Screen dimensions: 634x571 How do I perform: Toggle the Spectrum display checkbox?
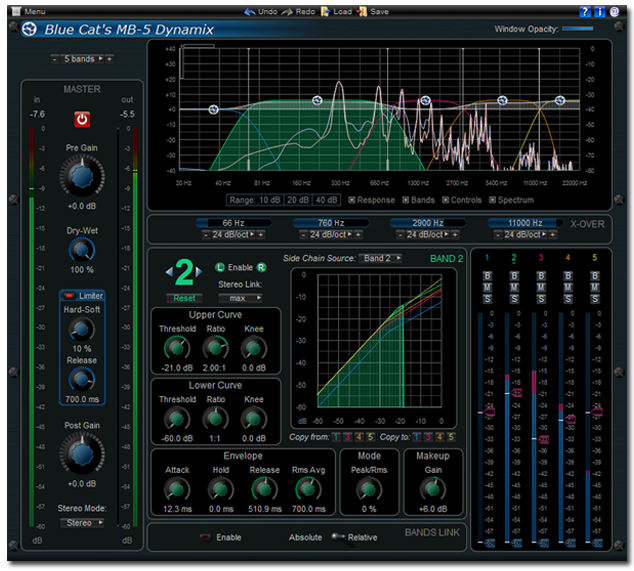tap(492, 200)
